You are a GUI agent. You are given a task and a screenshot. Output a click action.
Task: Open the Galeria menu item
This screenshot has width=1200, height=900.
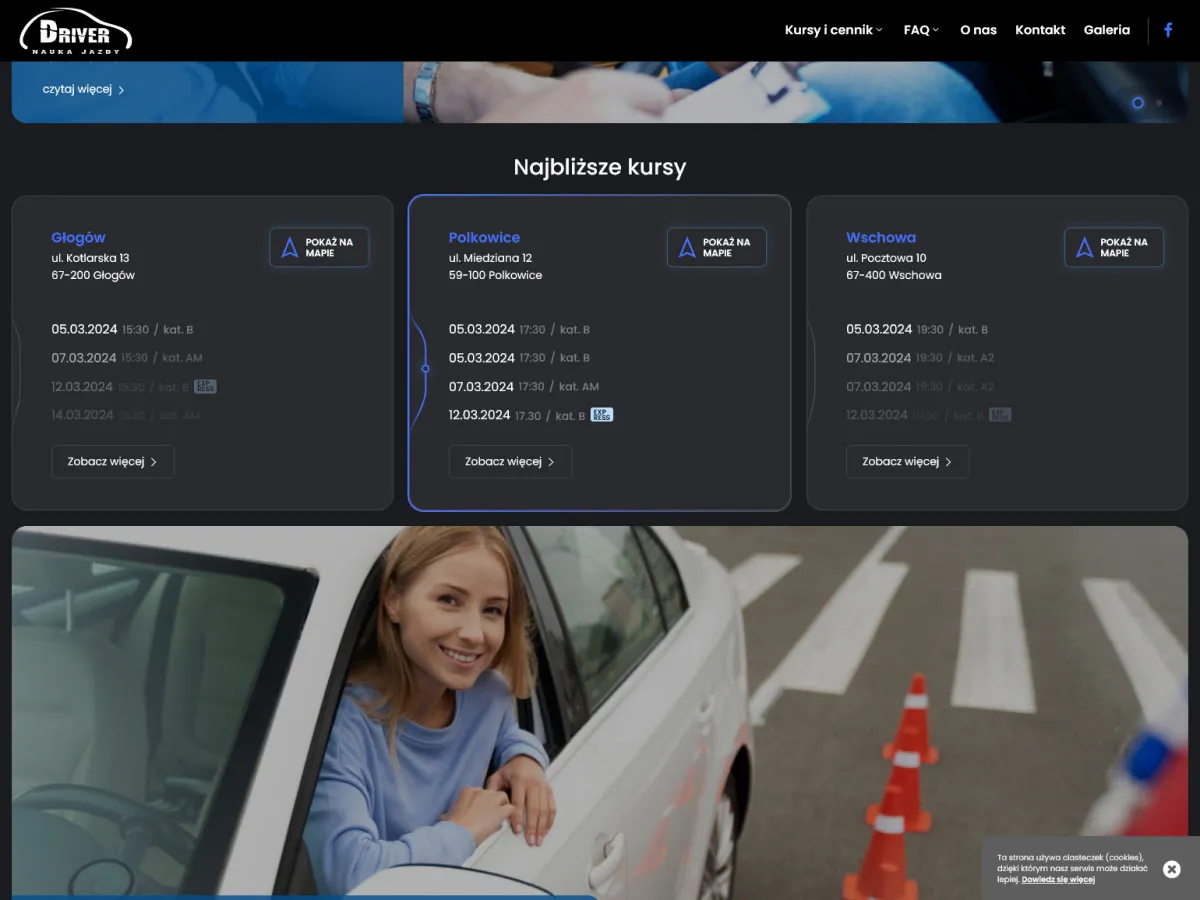pyautogui.click(x=1106, y=30)
